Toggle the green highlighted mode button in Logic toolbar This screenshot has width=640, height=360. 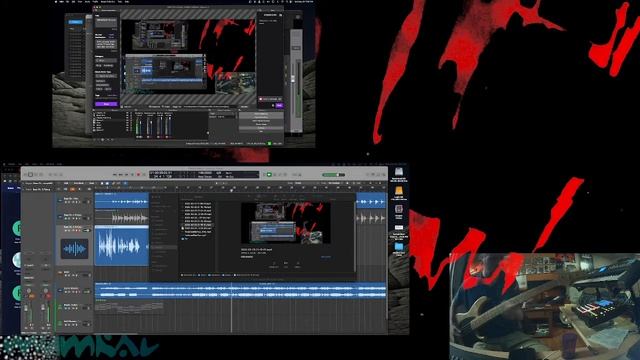(x=269, y=175)
